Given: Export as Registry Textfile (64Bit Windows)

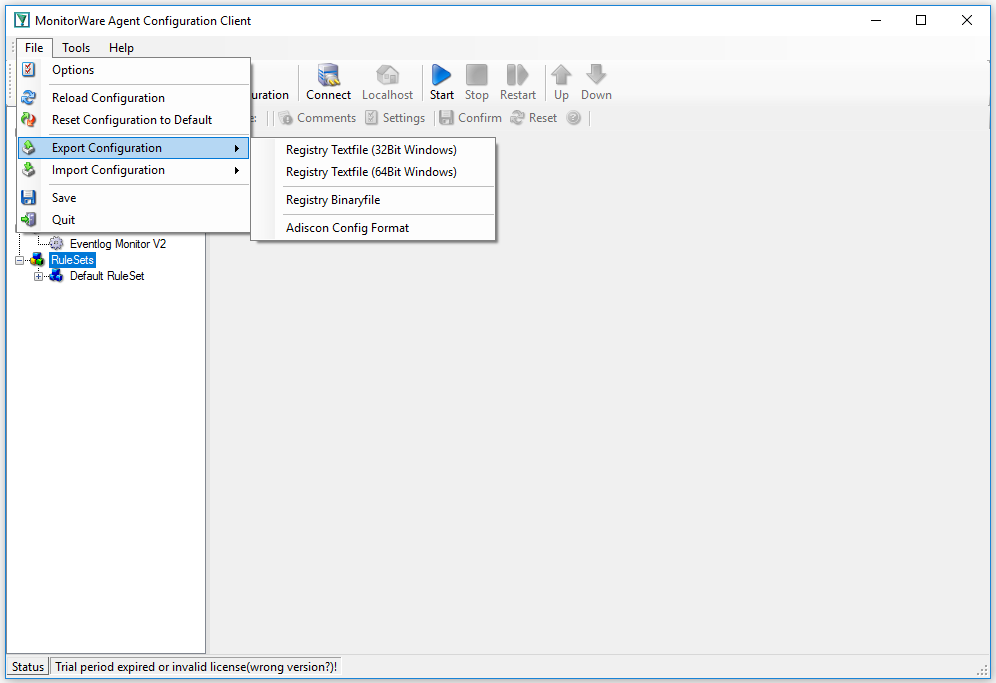Looking at the screenshot, I should tap(373, 172).
